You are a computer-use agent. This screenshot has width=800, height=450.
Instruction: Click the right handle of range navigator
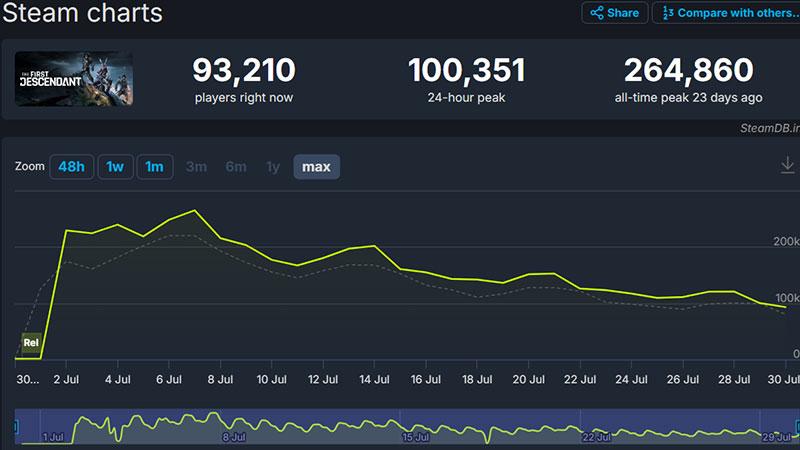click(x=797, y=427)
